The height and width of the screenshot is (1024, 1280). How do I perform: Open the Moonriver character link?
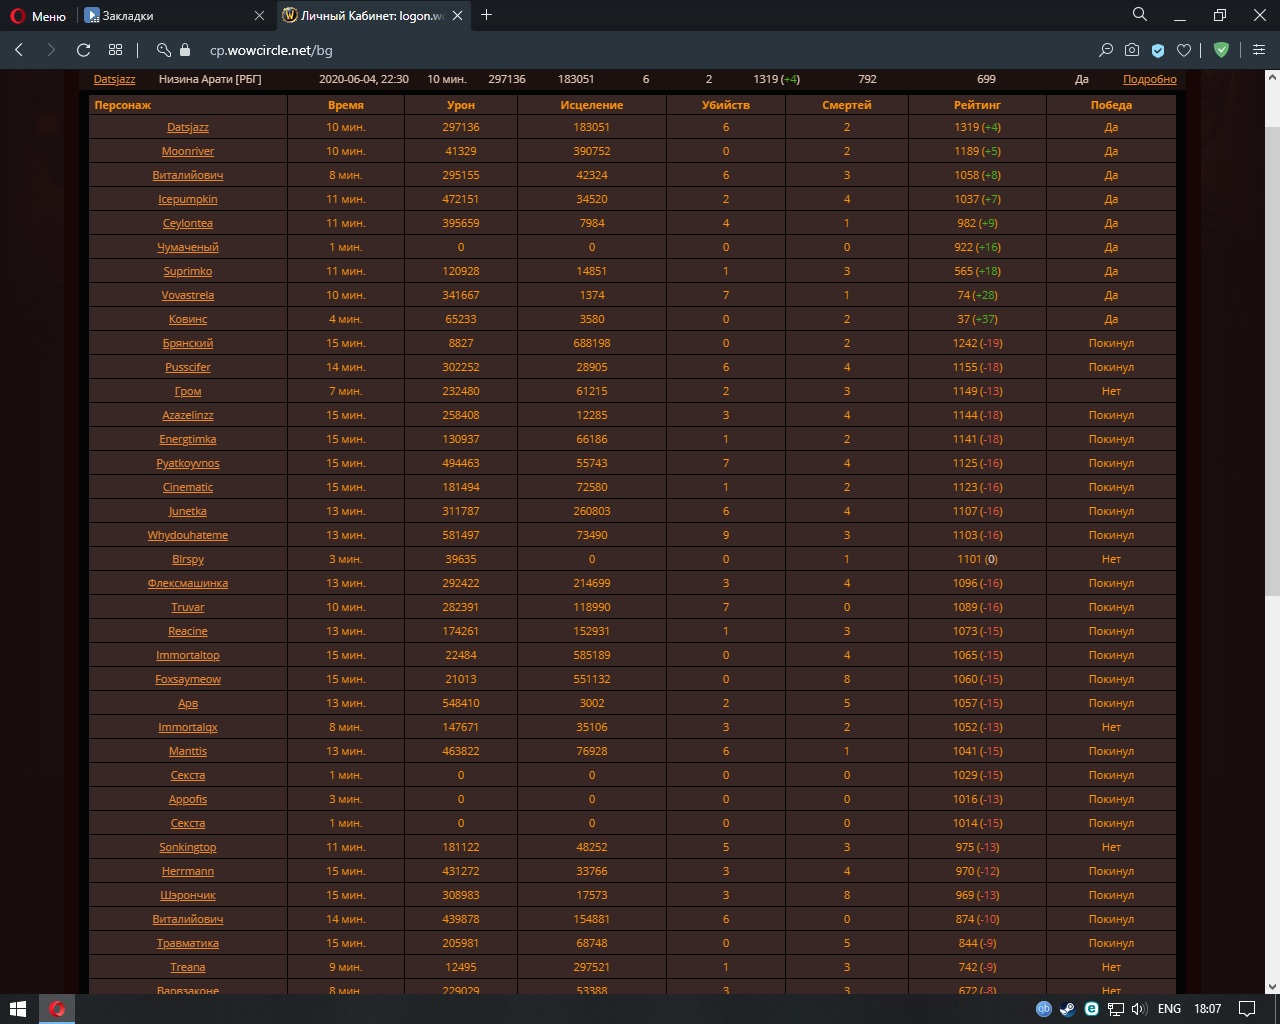coord(188,151)
